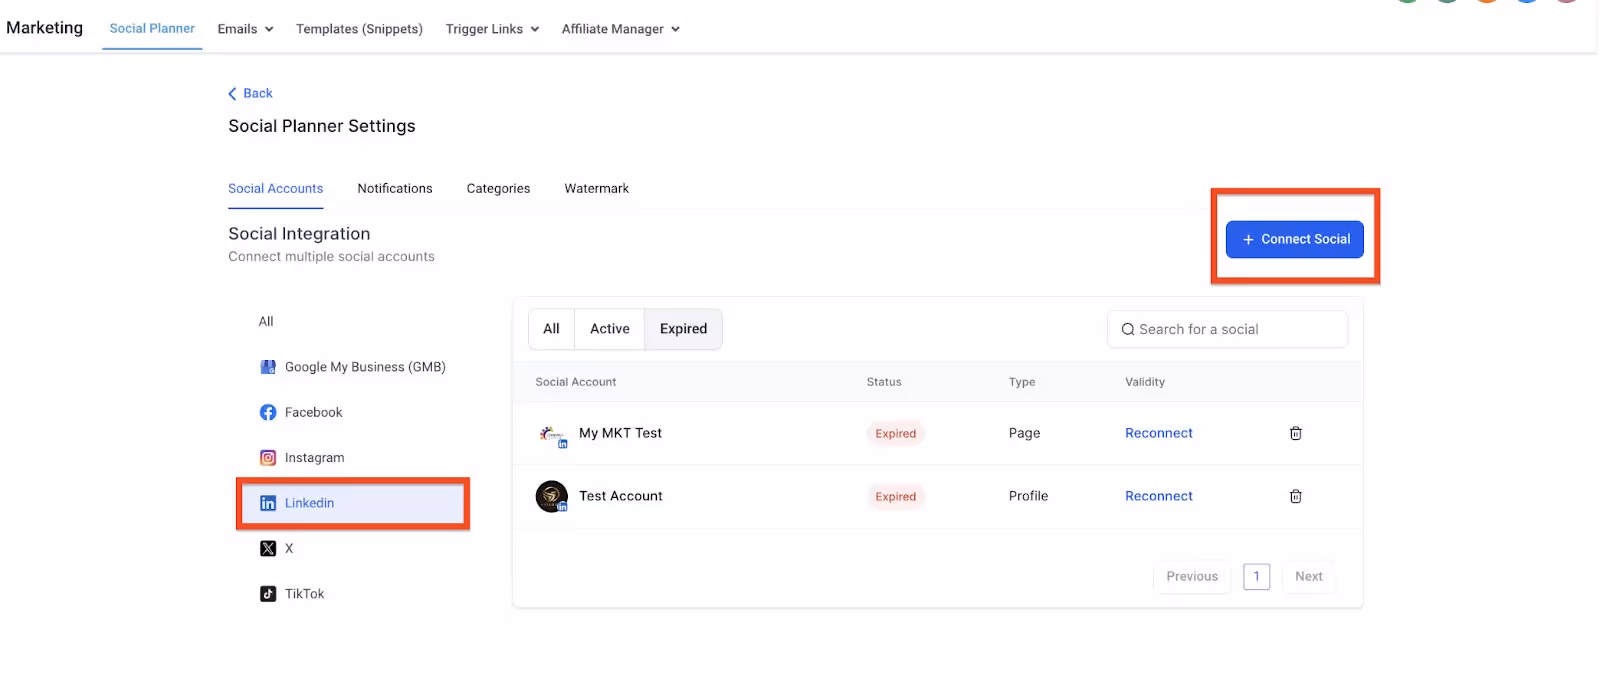
Task: Click the search magnifier icon
Action: (1128, 329)
